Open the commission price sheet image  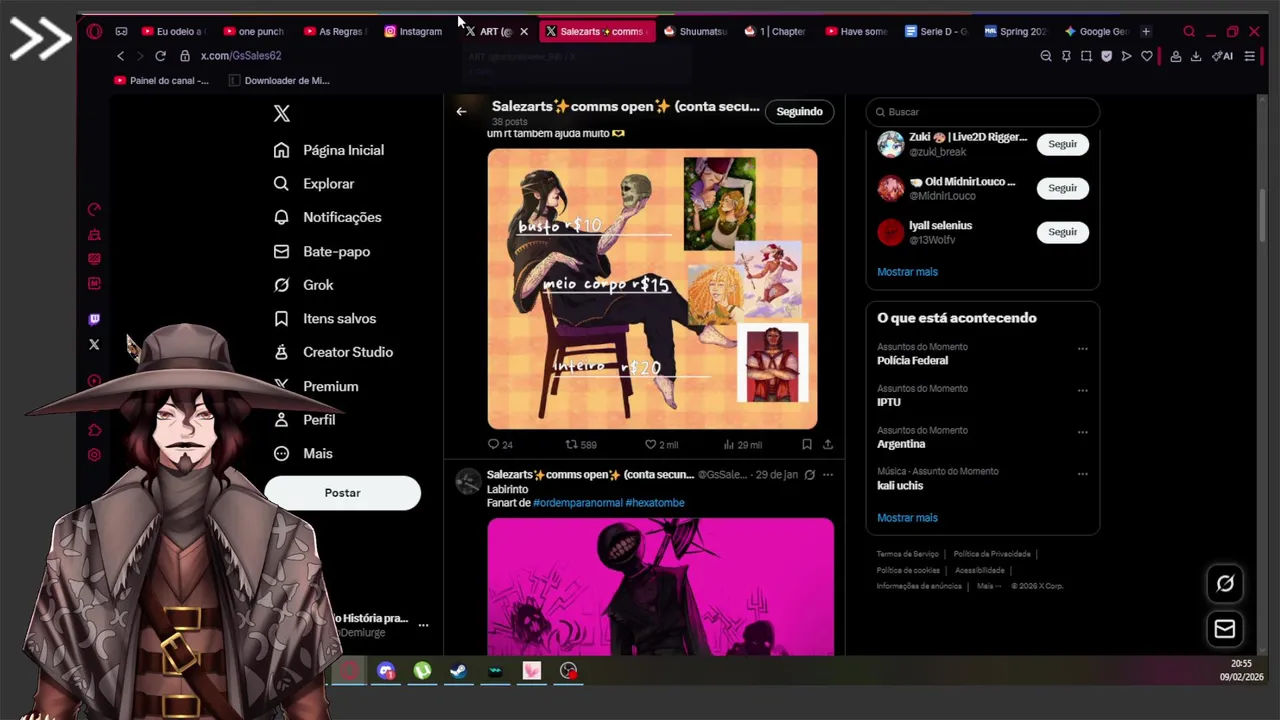click(x=652, y=289)
